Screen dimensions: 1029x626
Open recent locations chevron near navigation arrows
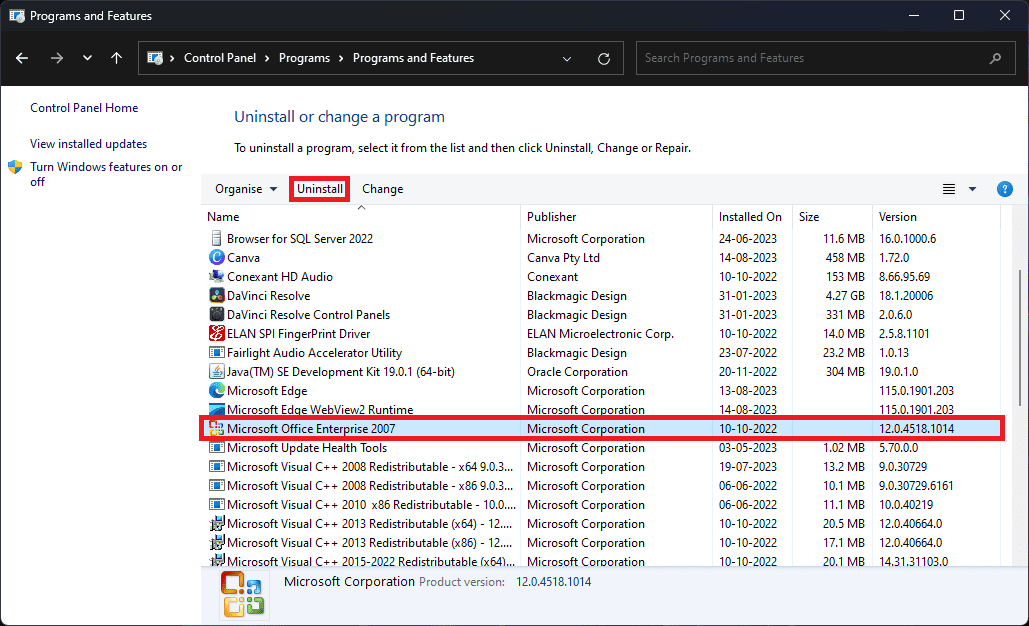[x=88, y=58]
